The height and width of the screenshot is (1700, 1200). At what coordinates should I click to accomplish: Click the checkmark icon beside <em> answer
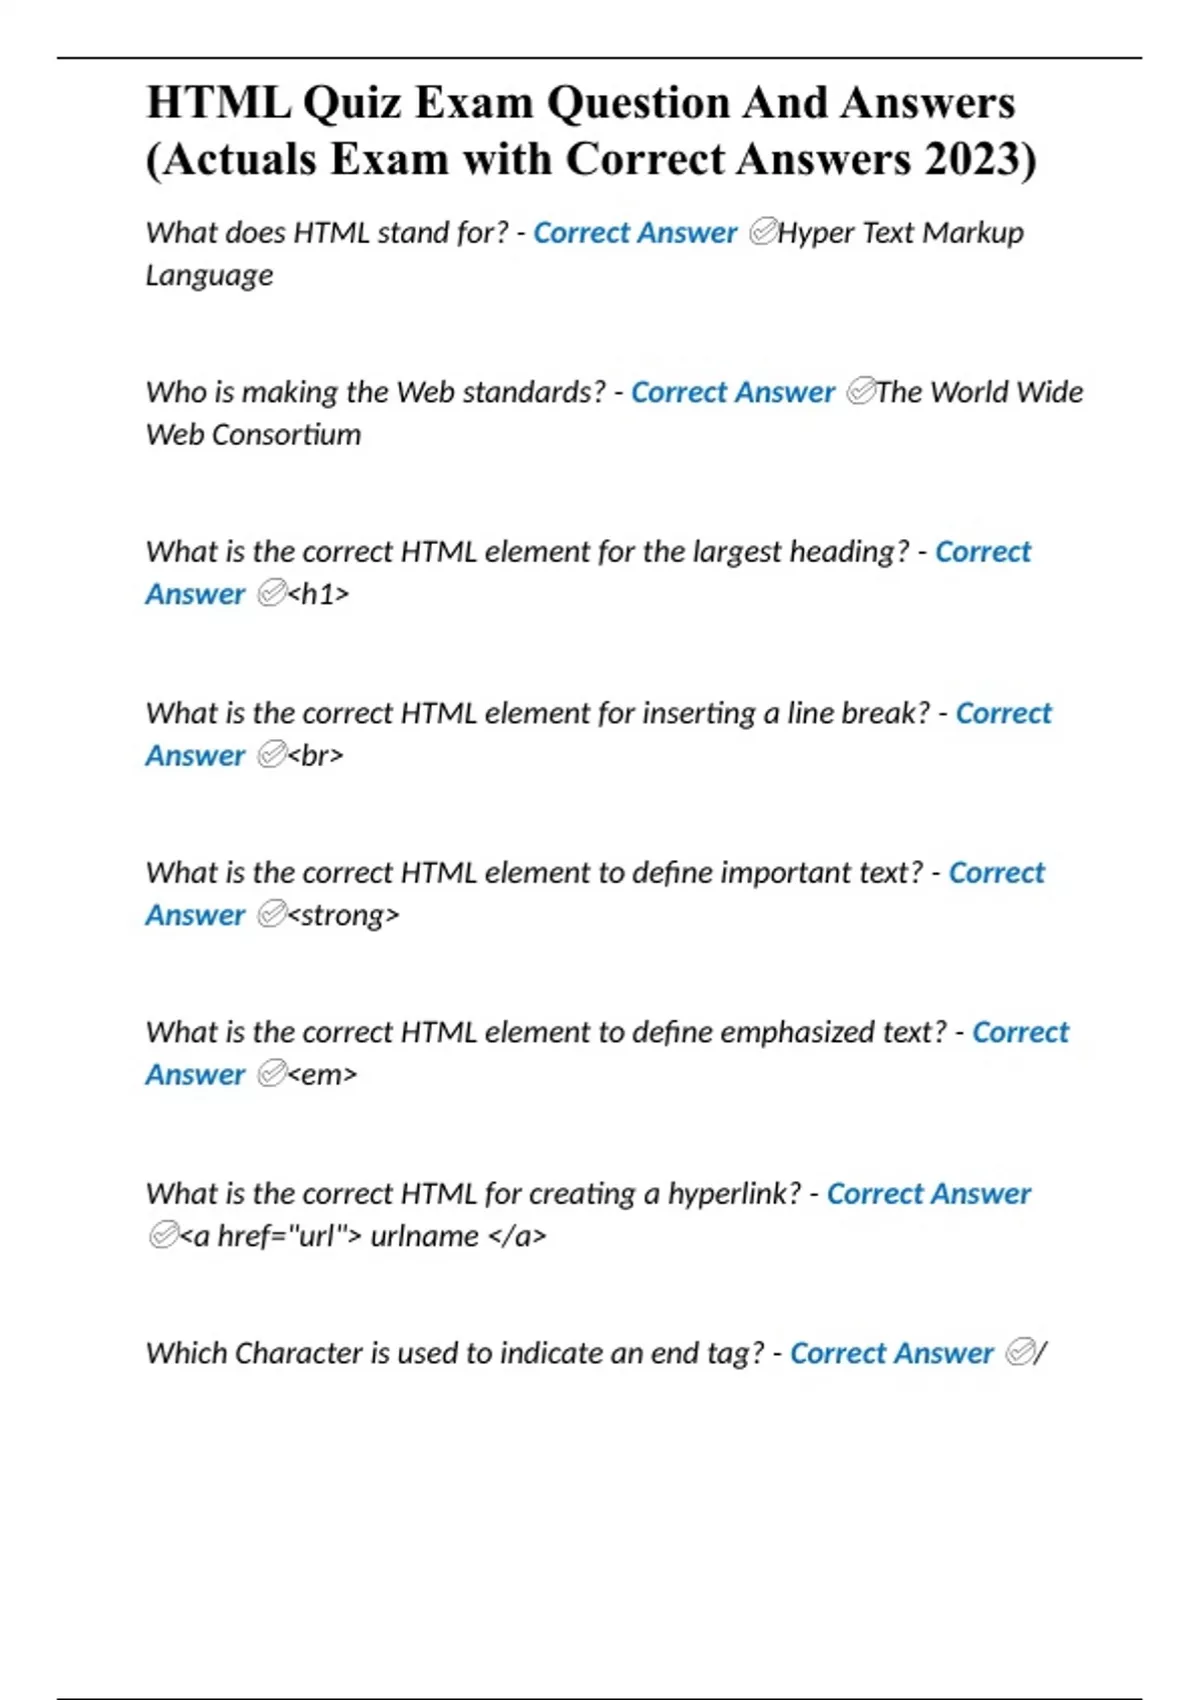point(271,1075)
